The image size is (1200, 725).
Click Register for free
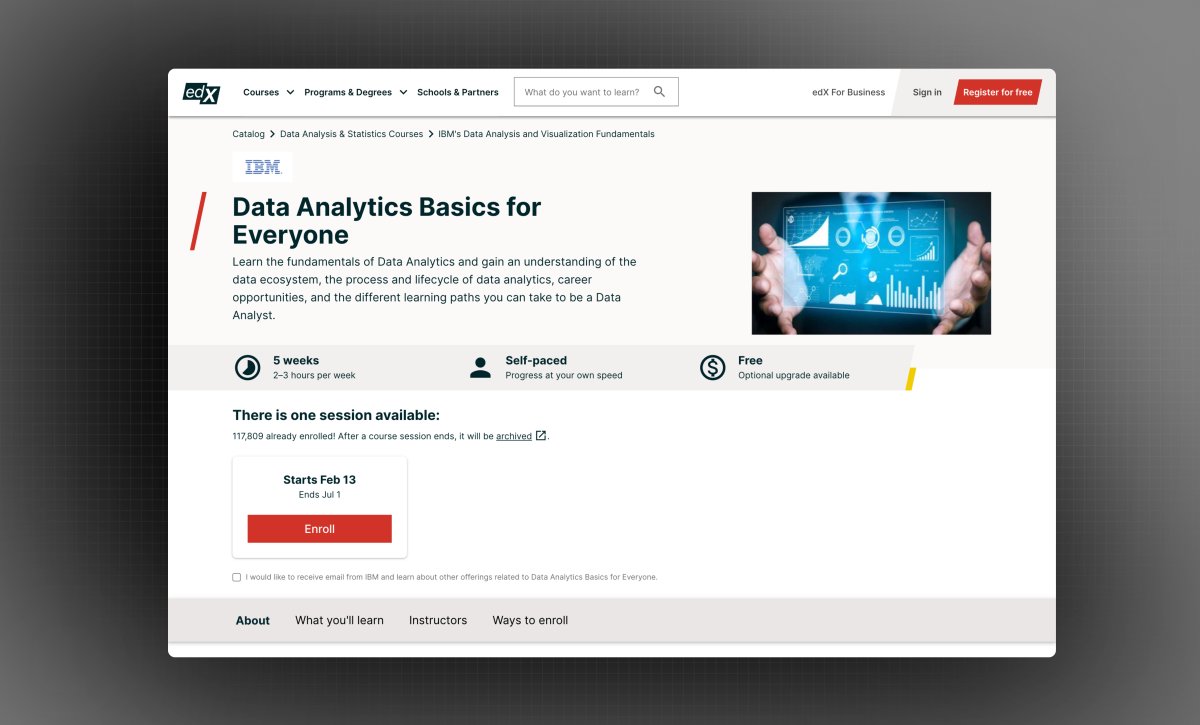point(997,91)
